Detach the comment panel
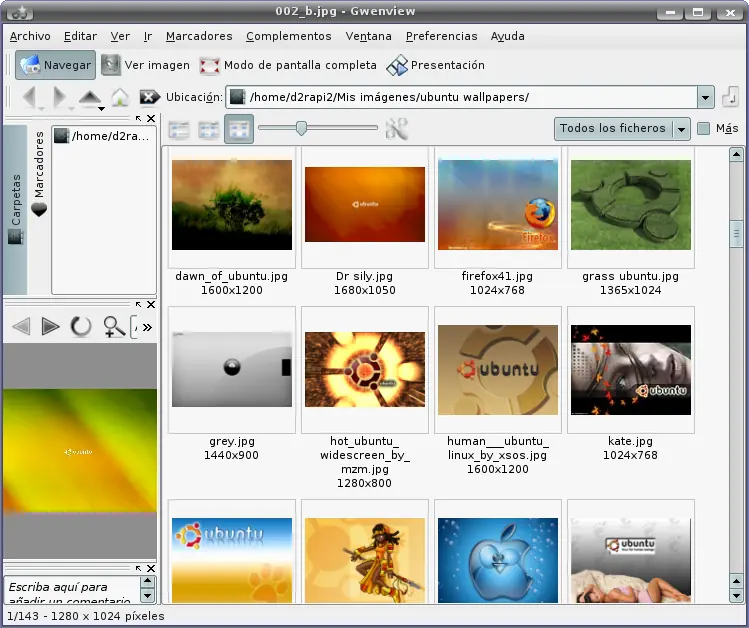This screenshot has height=628, width=749. click(x=139, y=568)
